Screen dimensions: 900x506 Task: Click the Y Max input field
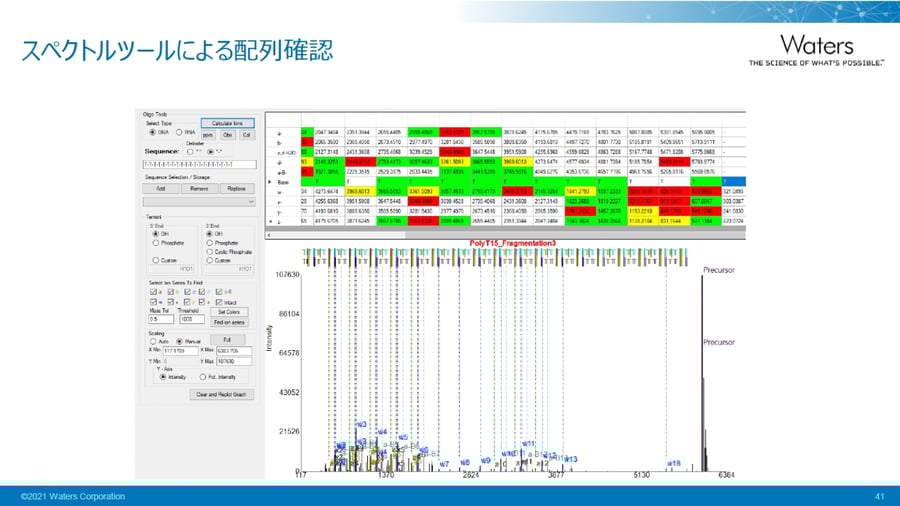click(234, 361)
